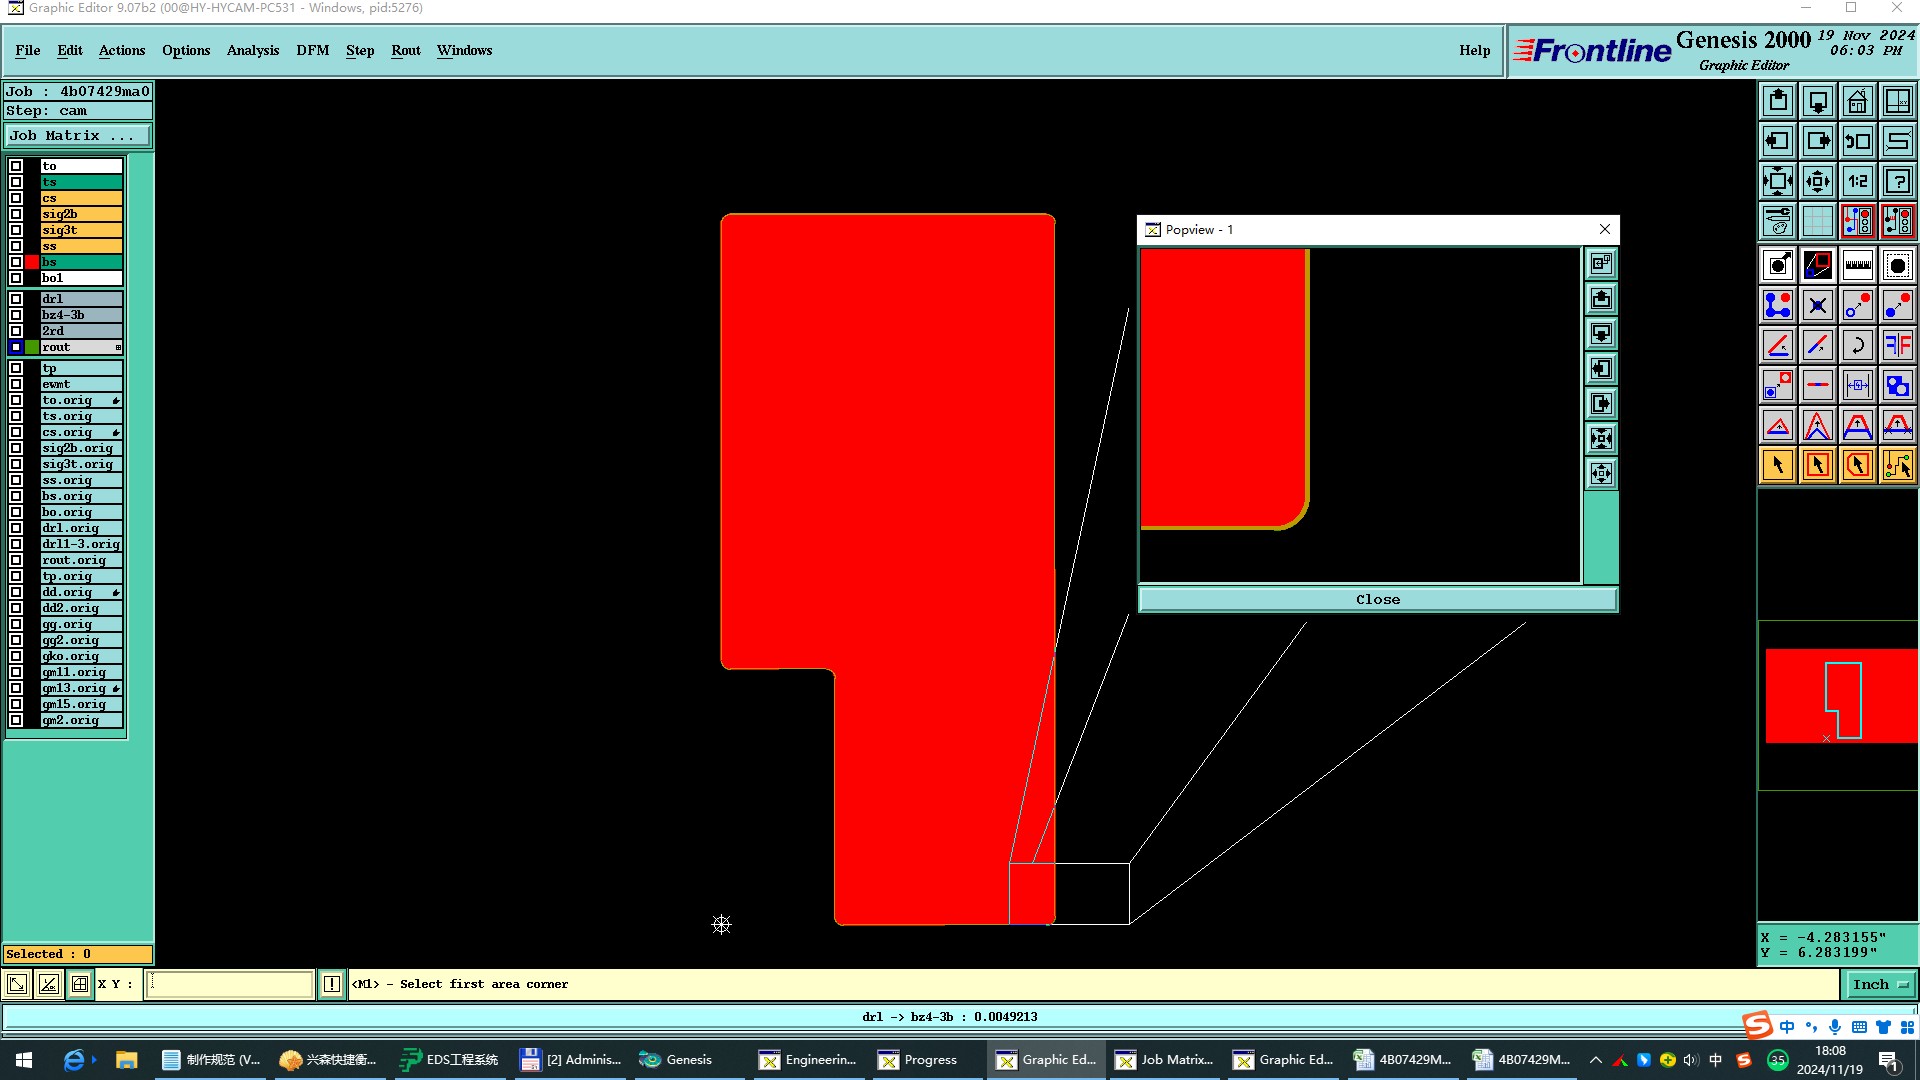Open the DFM menu
1920x1080 pixels.
[312, 50]
